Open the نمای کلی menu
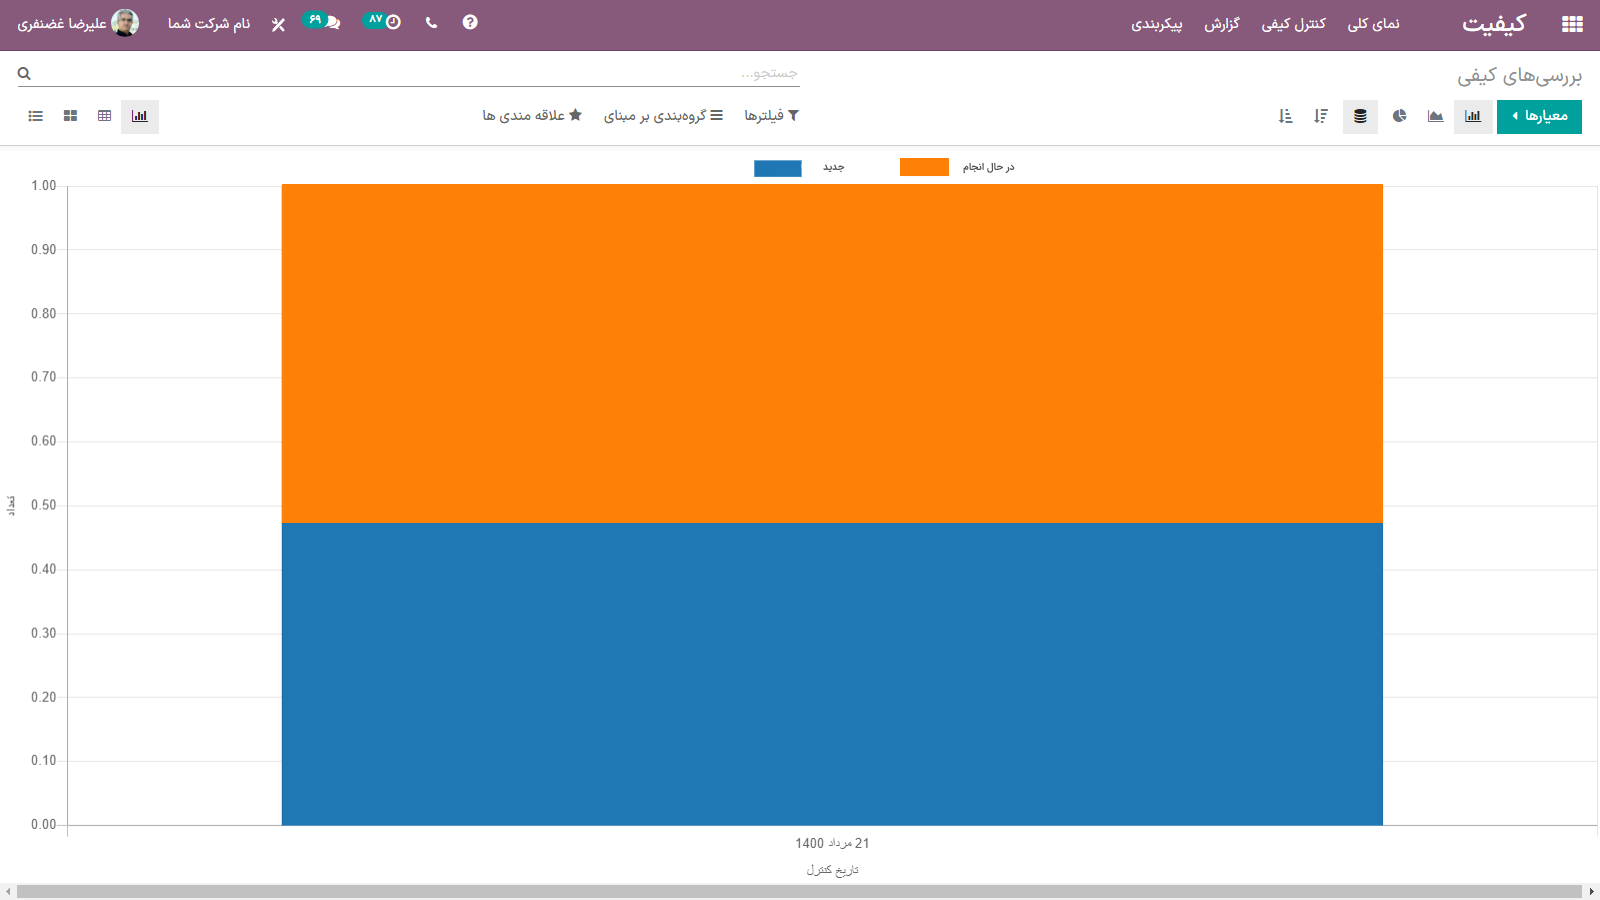This screenshot has width=1600, height=900. click(1373, 24)
